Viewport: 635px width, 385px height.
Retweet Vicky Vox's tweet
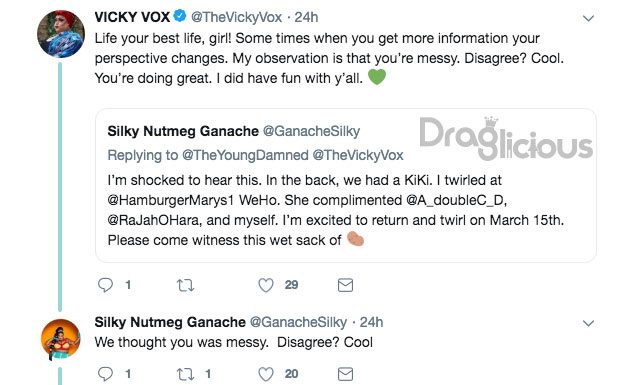coord(185,286)
